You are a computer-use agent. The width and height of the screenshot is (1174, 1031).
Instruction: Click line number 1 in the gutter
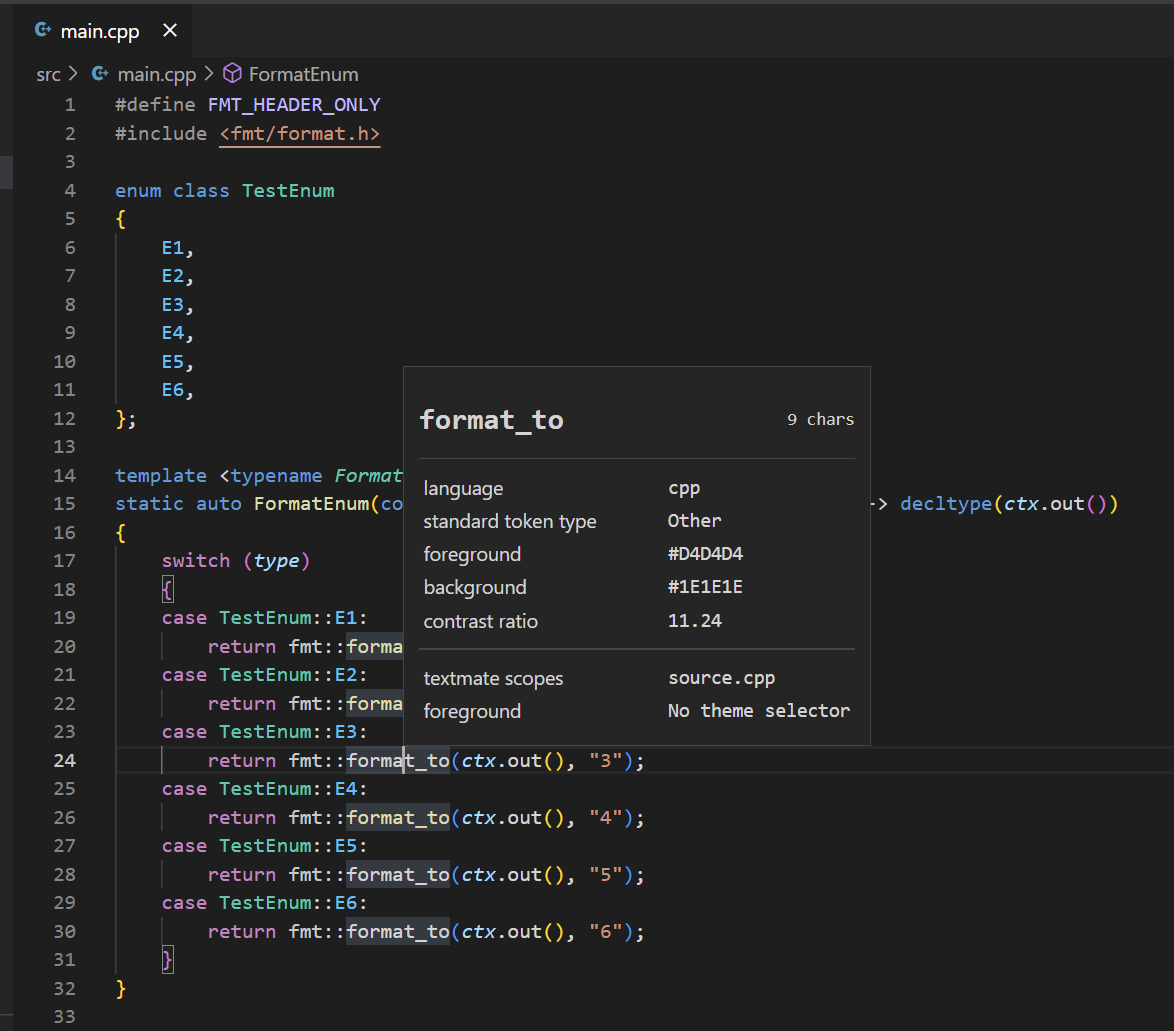pyautogui.click(x=70, y=105)
